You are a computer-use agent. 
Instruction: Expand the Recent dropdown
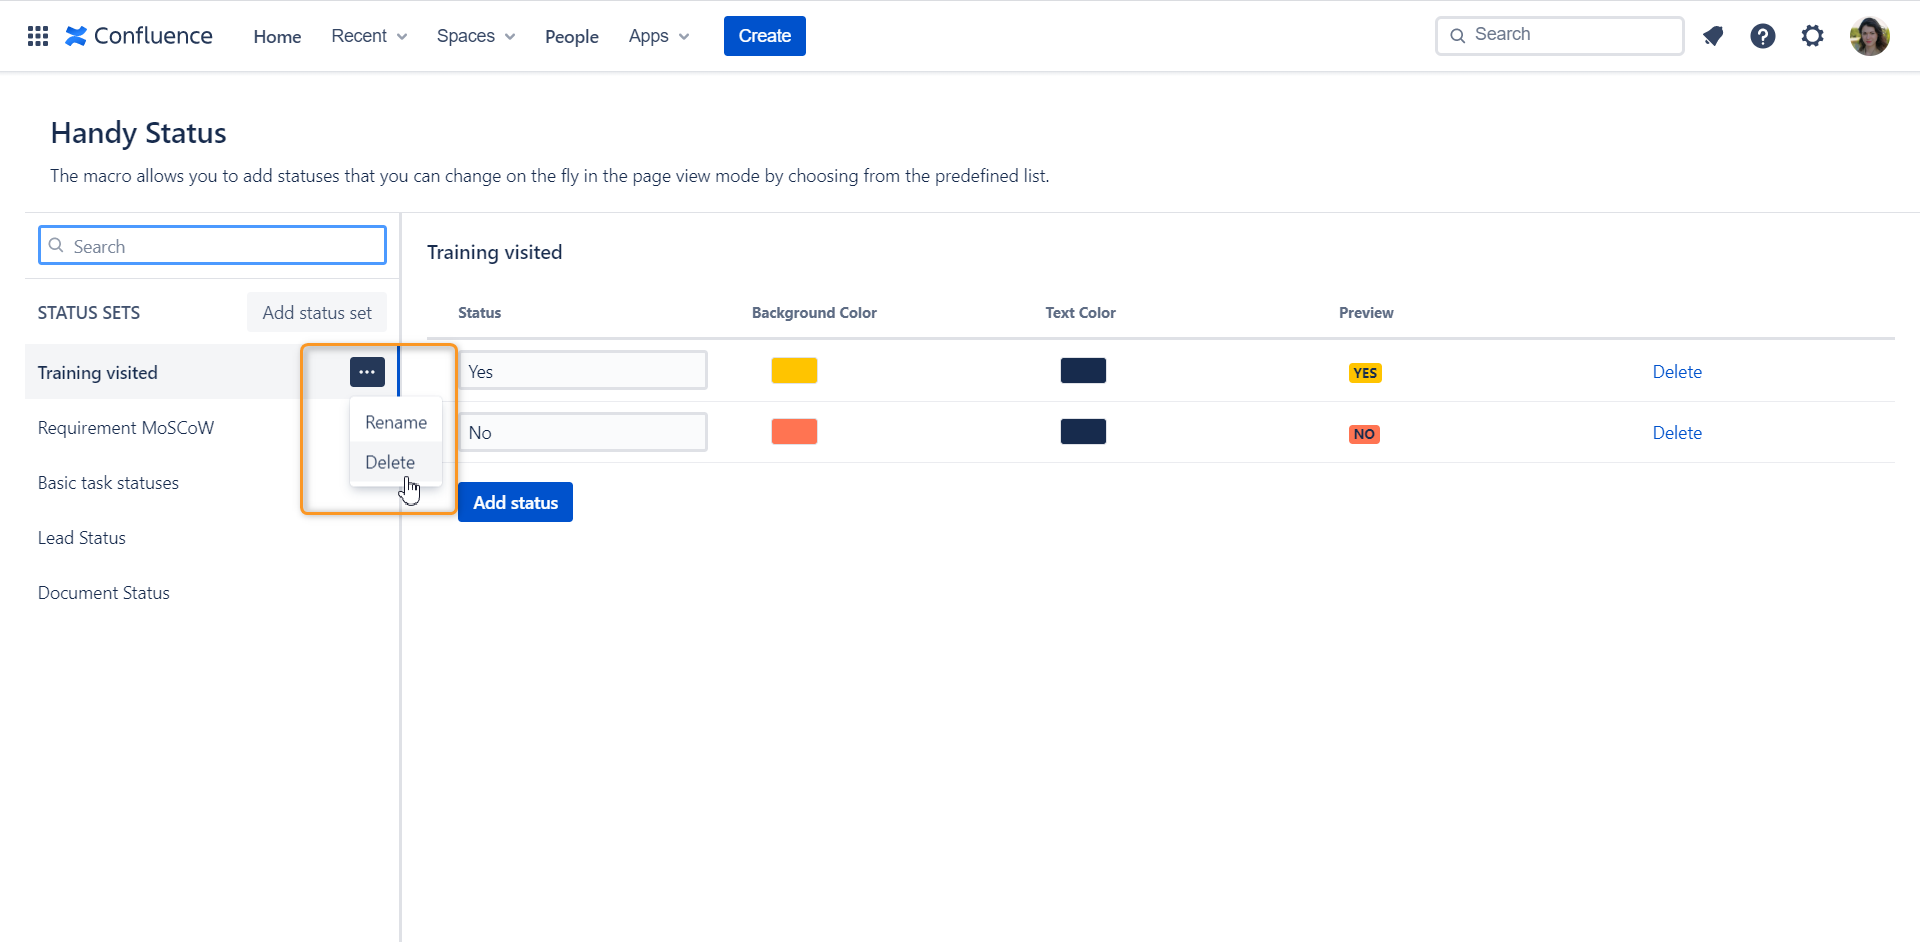(368, 36)
